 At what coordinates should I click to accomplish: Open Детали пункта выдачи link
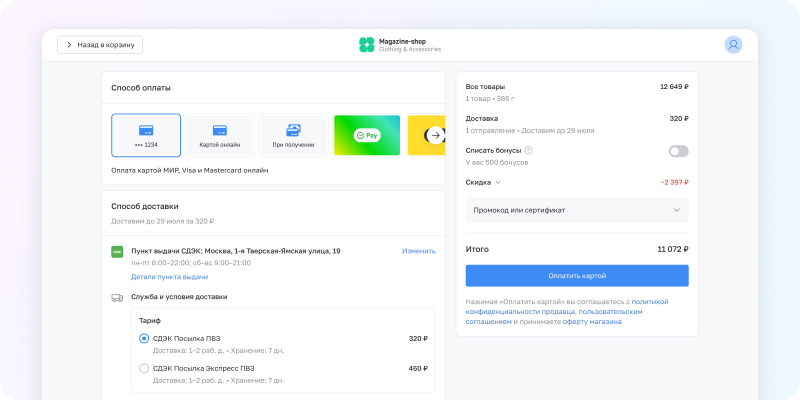coord(169,276)
